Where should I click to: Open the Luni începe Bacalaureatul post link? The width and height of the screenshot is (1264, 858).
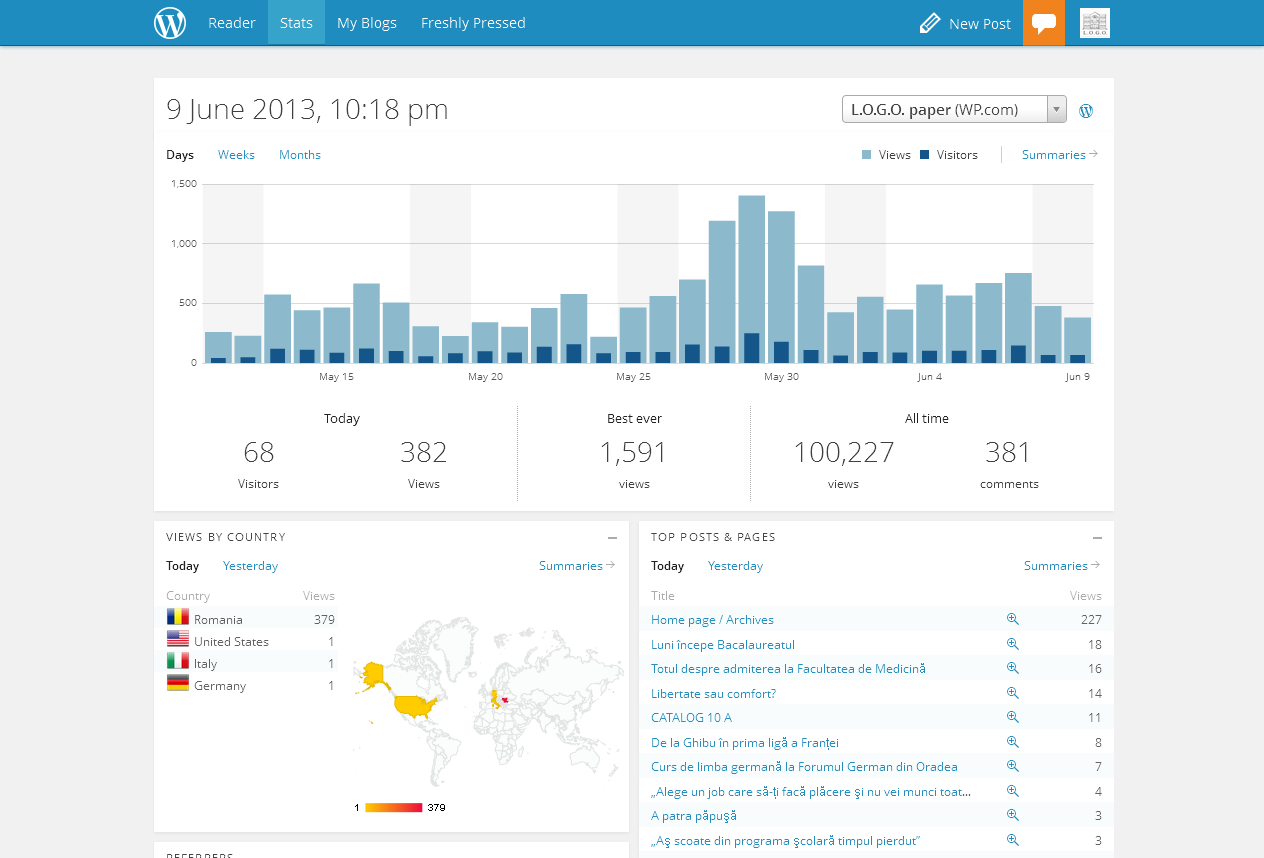tap(723, 645)
